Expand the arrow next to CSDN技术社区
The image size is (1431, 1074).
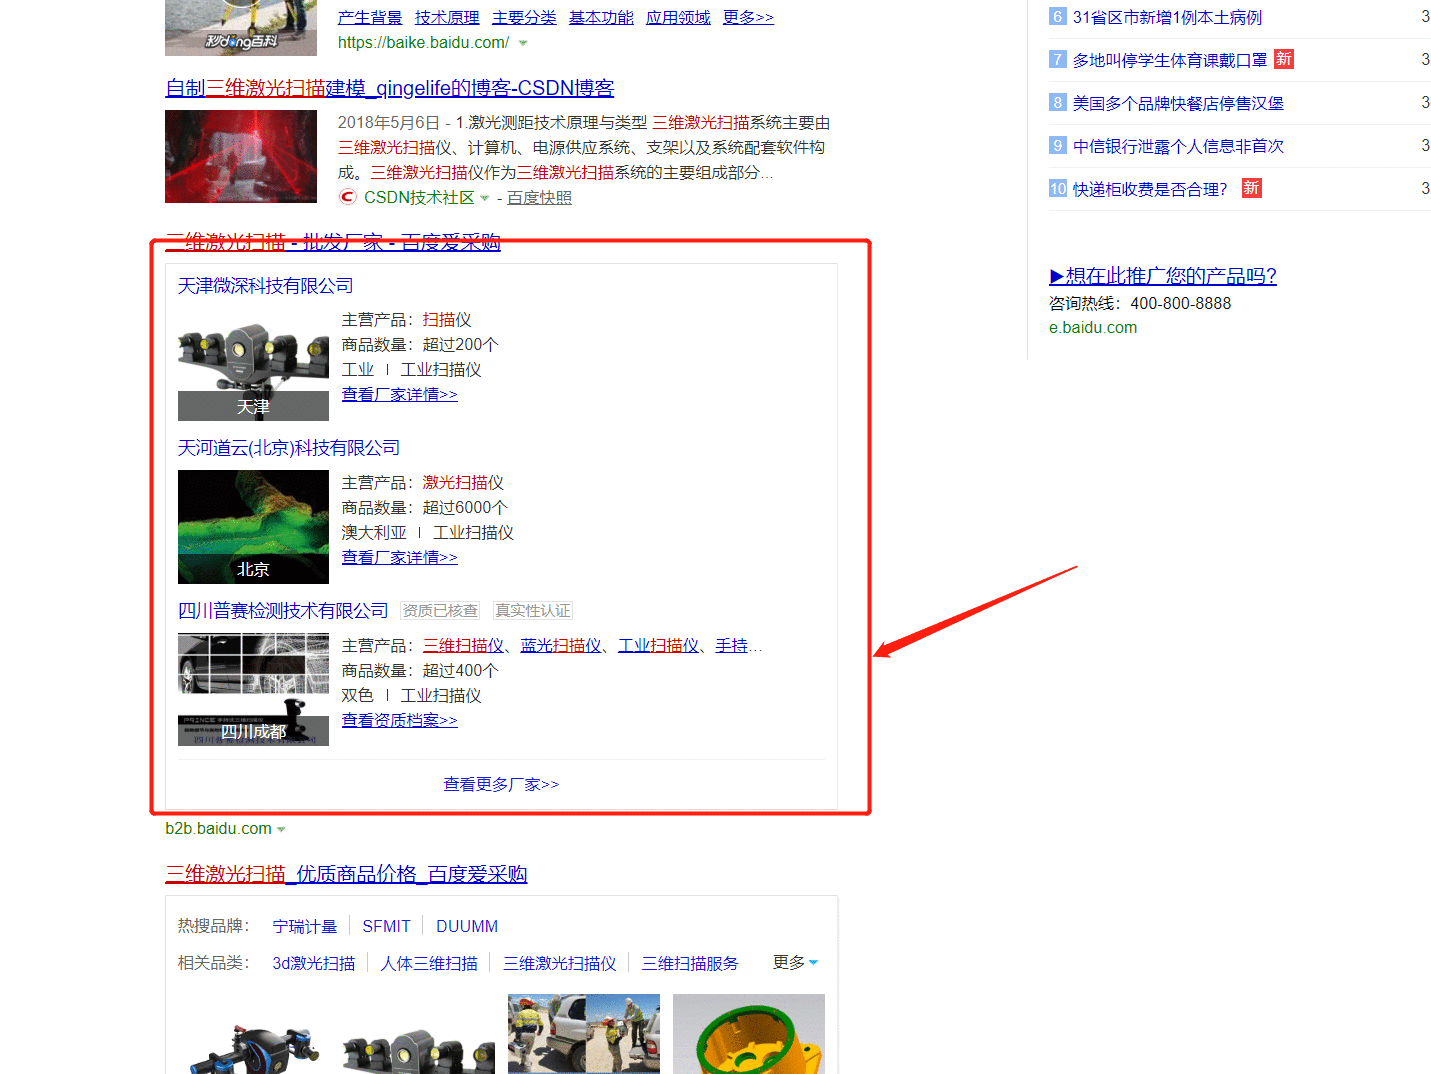pos(485,198)
